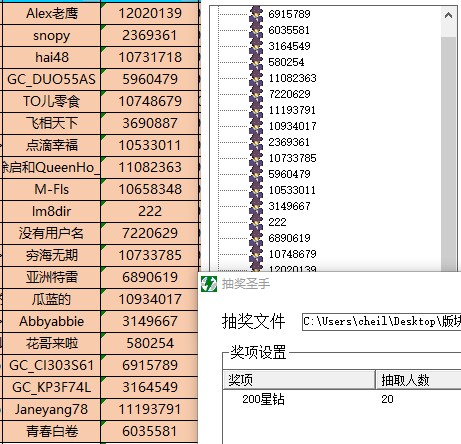The height and width of the screenshot is (444, 461).
Task: Click the user icon beside 2369361 in the list
Action: (256, 142)
